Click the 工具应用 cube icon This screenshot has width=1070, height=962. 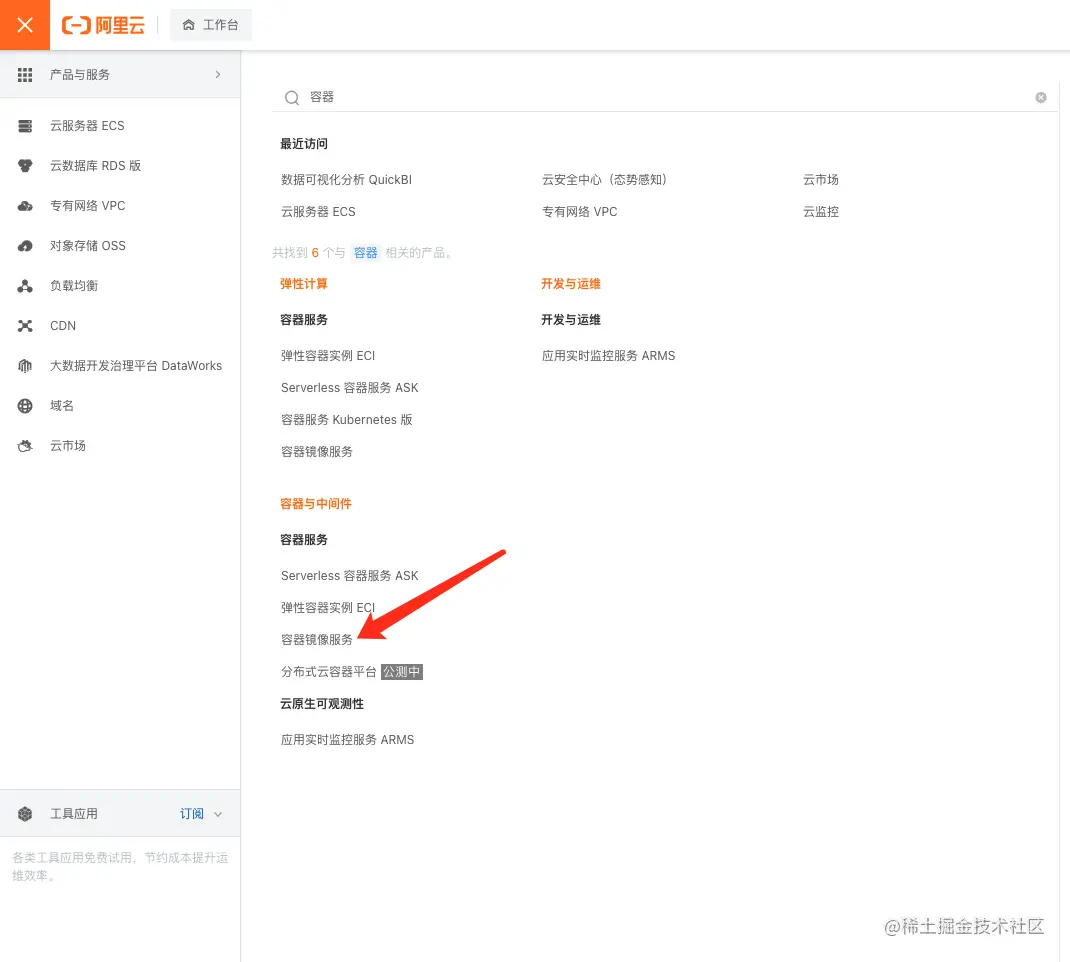click(x=25, y=813)
